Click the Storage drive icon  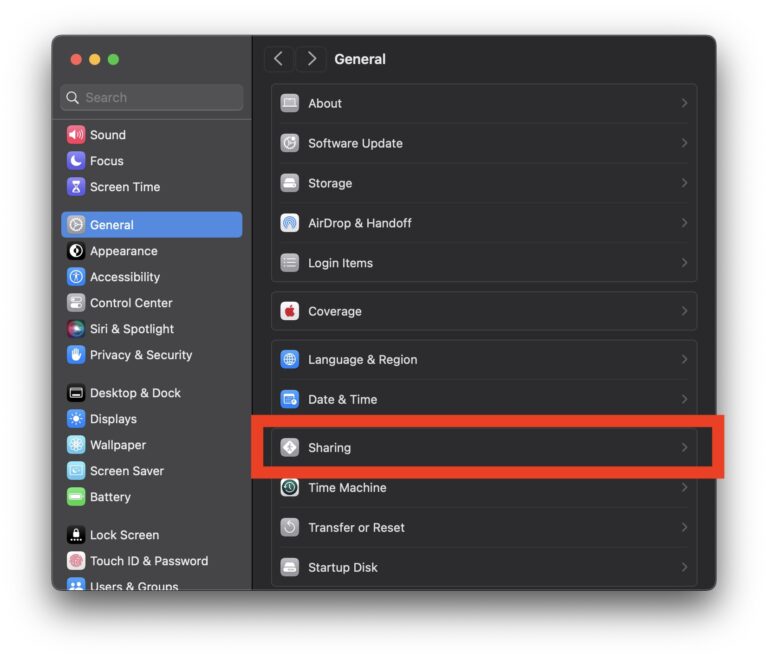pyautogui.click(x=289, y=183)
